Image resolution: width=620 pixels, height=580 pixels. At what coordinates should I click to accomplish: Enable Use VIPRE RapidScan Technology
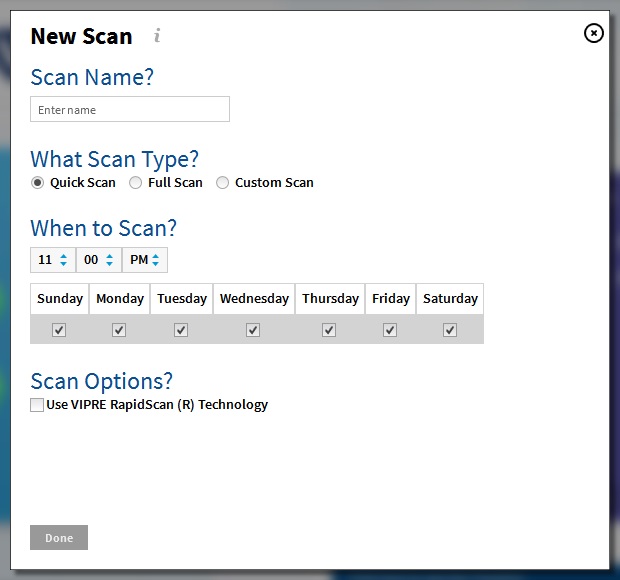tap(37, 405)
